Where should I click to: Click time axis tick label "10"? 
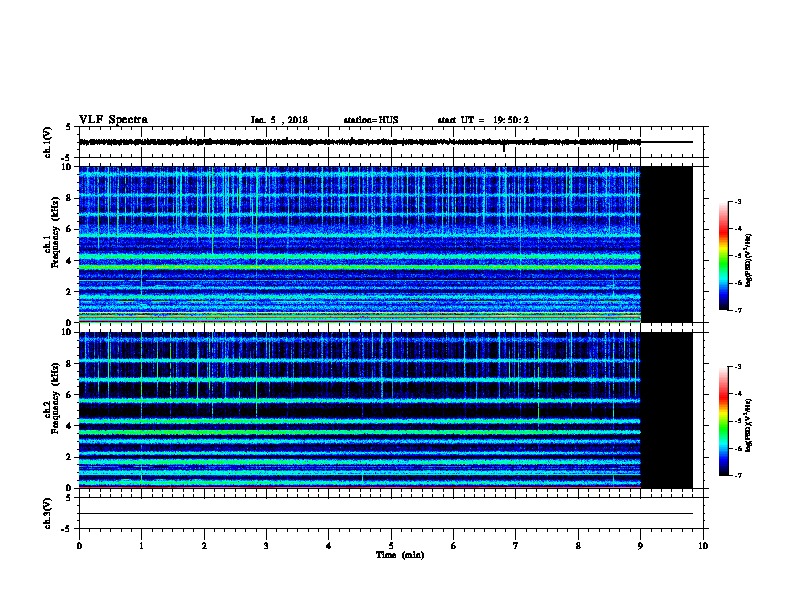703,545
